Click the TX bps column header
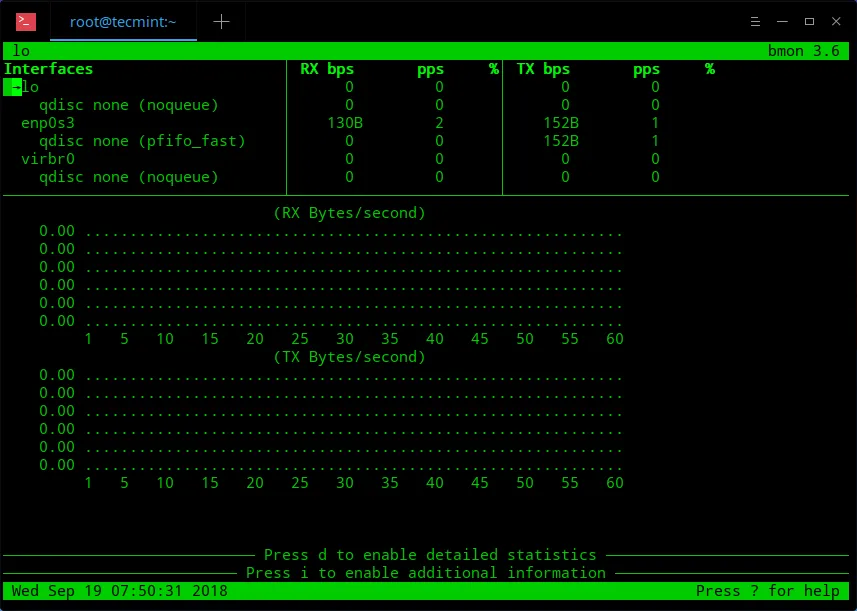The image size is (857, 611). tap(543, 69)
